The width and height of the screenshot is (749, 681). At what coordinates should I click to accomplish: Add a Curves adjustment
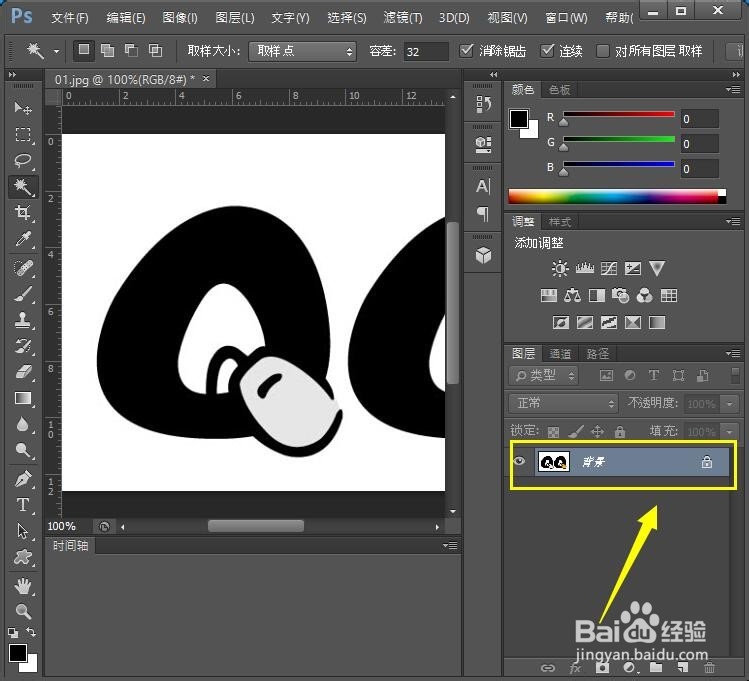(x=609, y=268)
